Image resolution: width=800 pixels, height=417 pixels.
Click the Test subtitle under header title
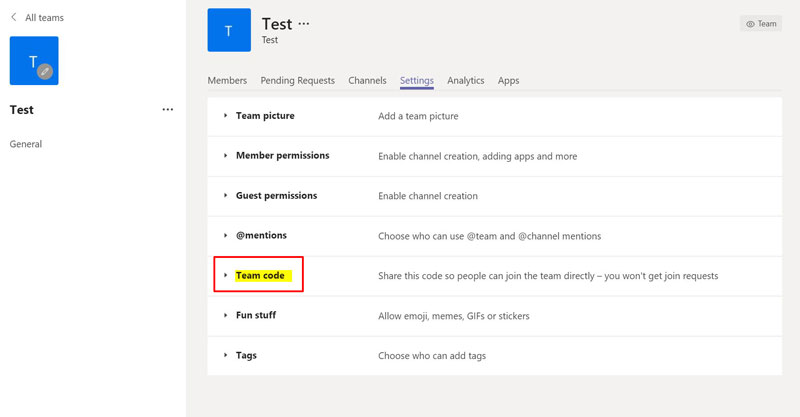[270, 40]
